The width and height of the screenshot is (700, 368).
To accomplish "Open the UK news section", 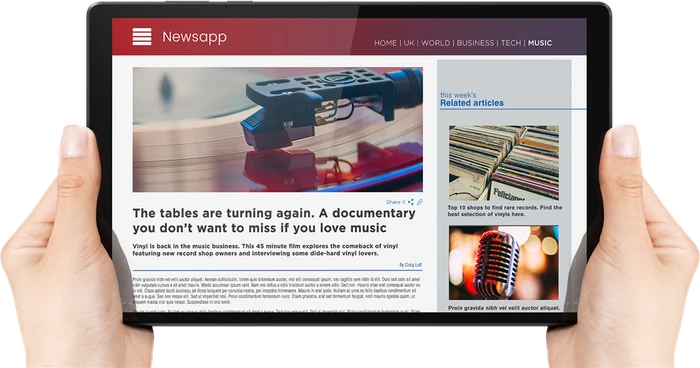I will 409,43.
